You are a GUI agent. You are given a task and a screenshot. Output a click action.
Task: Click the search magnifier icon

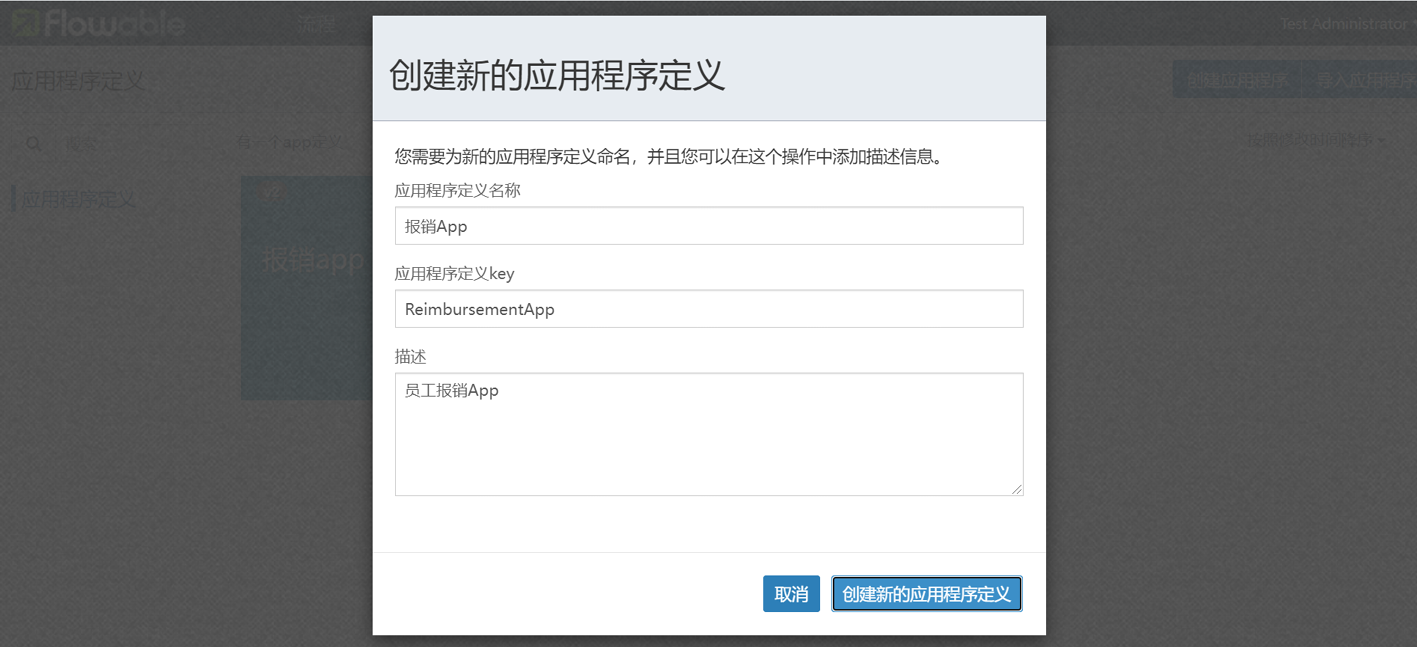pyautogui.click(x=34, y=143)
